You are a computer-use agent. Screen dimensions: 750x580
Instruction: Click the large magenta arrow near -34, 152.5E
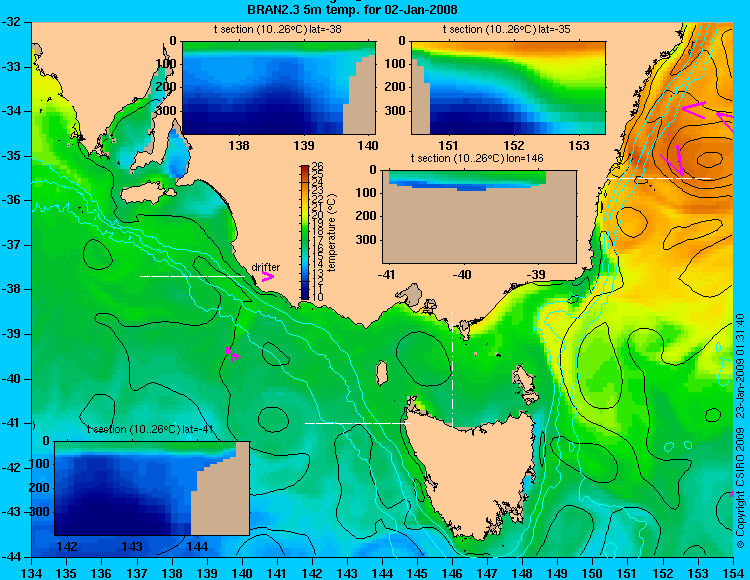[x=694, y=109]
